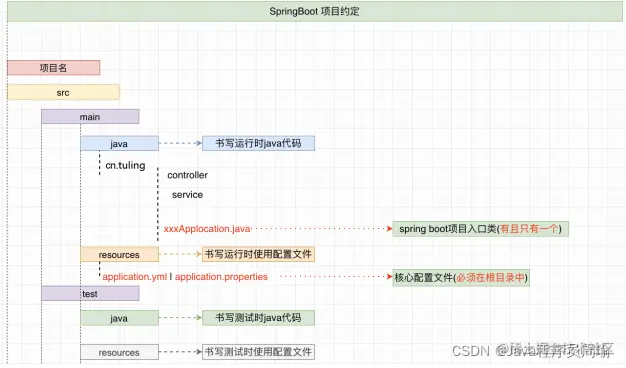The image size is (626, 368).
Task: Select the main purple box
Action: pos(90,117)
